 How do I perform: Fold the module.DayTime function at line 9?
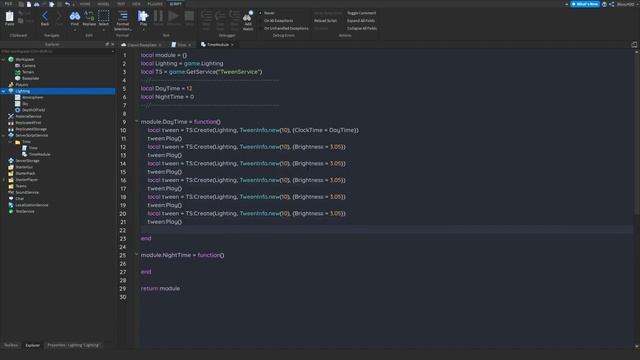tap(137, 121)
